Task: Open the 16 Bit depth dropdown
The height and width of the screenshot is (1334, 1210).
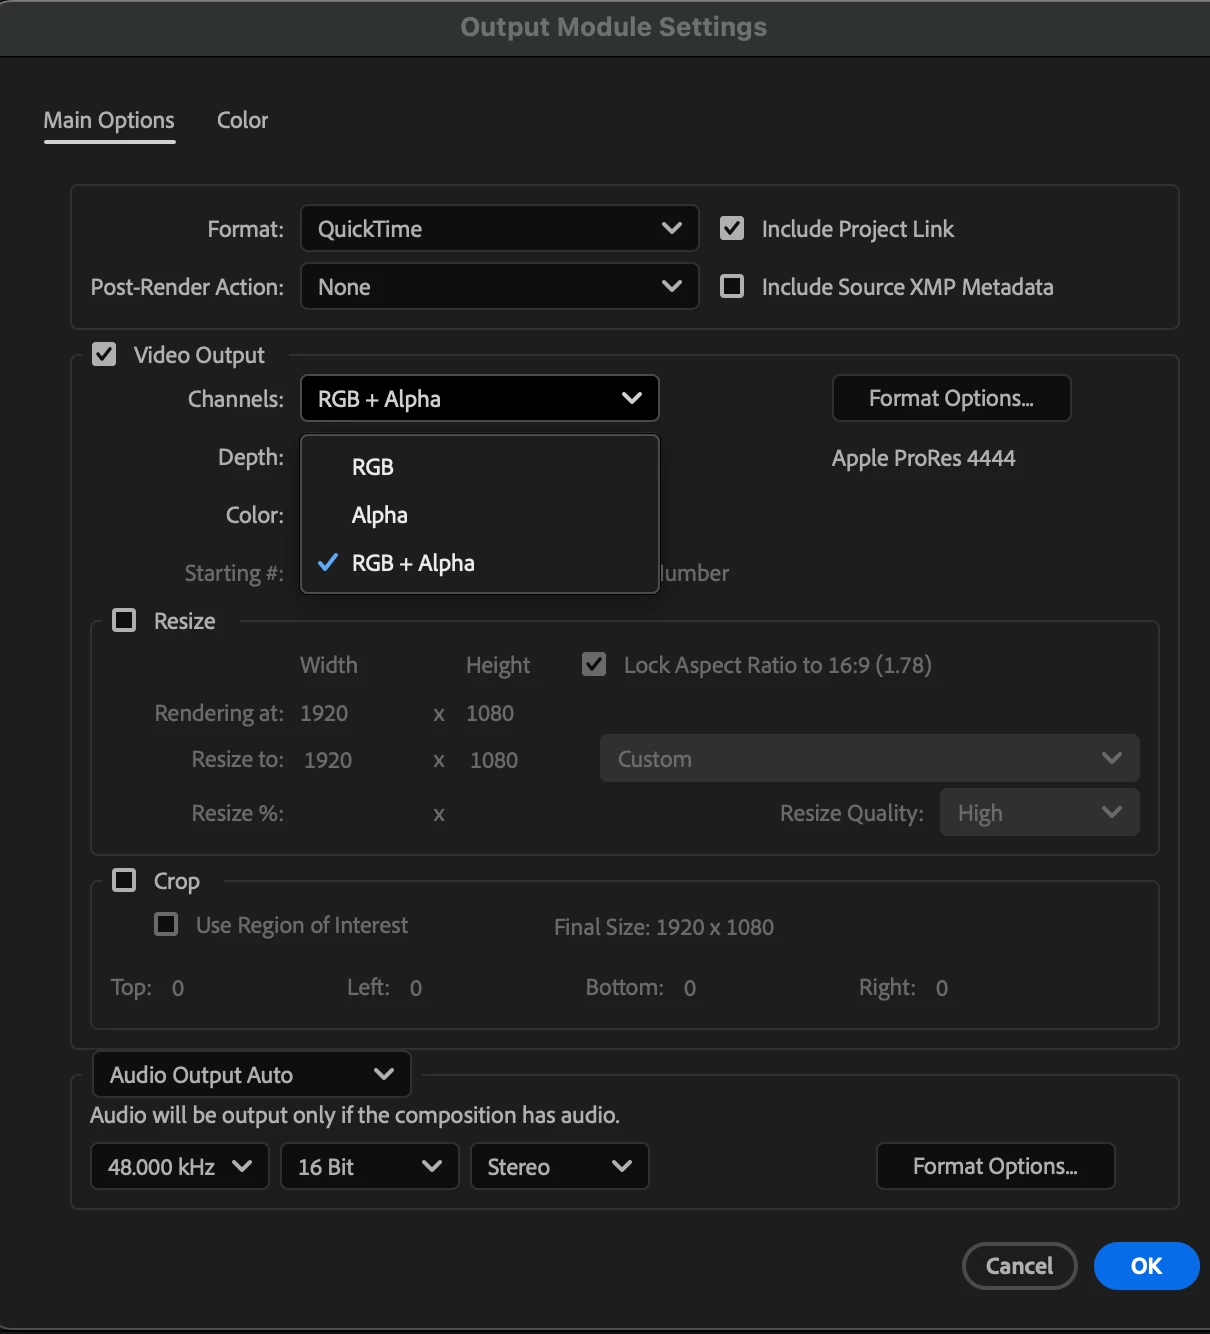Action: click(369, 1167)
